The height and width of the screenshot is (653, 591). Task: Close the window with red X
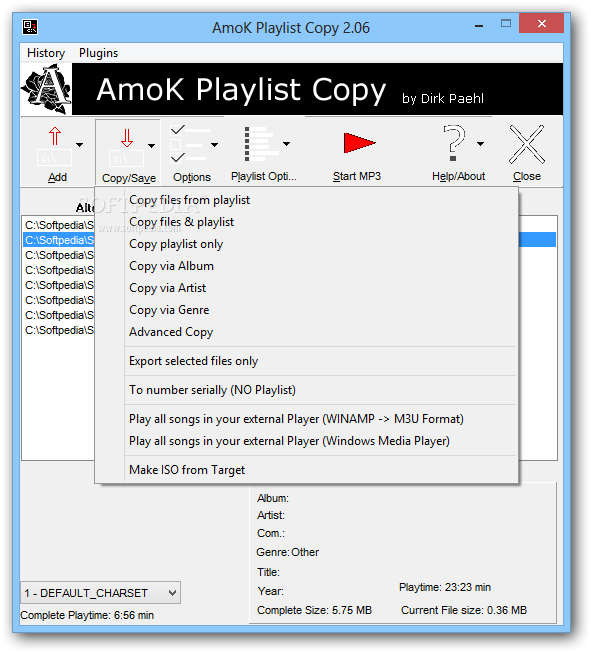541,24
